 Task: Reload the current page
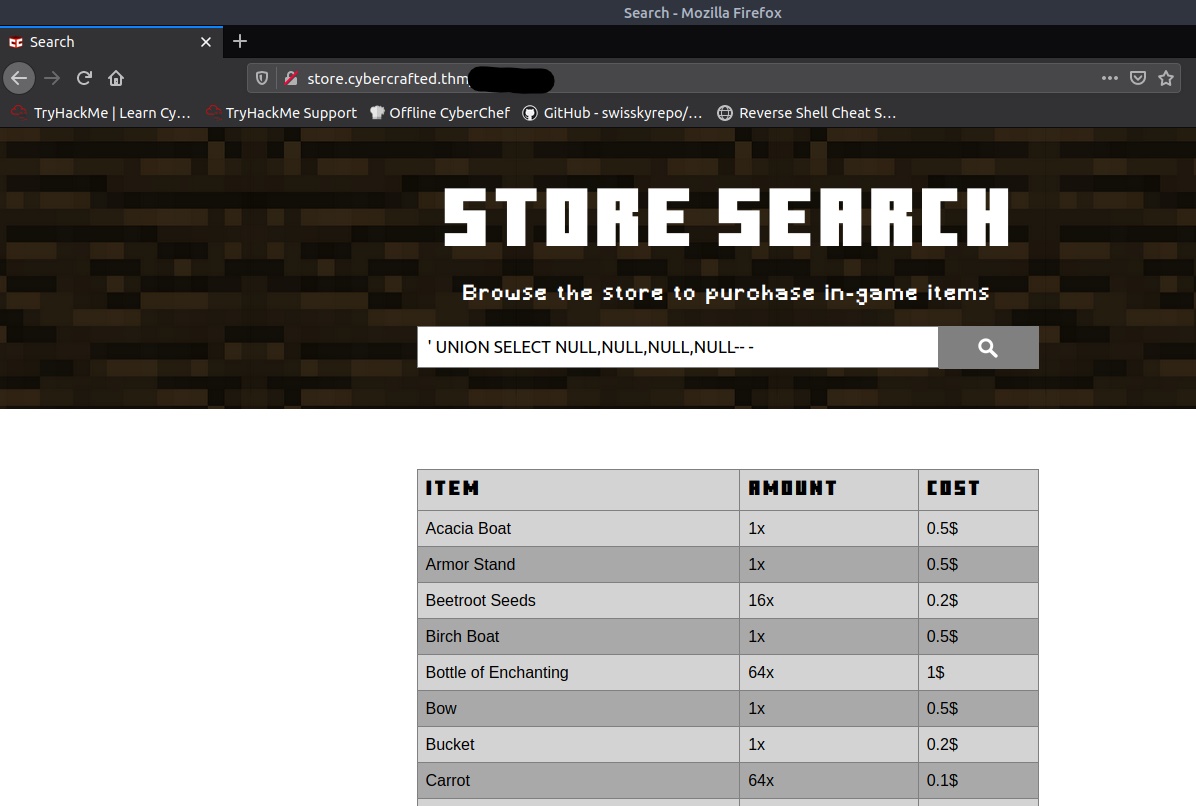tap(84, 78)
